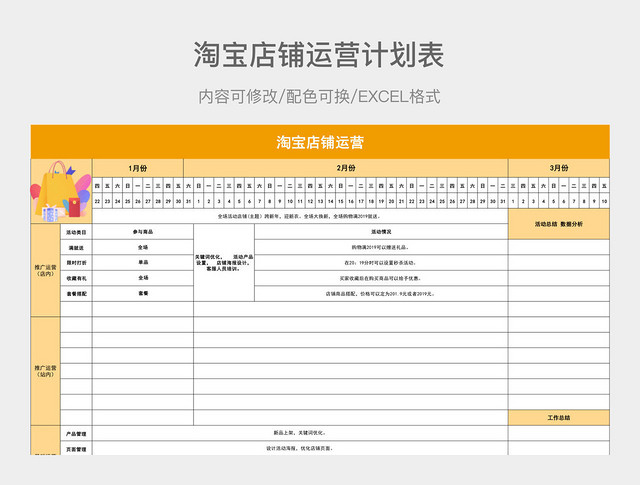This screenshot has width=640, height=485.
Task: Select the 收藏有礼 row label
Action: pos(76,278)
